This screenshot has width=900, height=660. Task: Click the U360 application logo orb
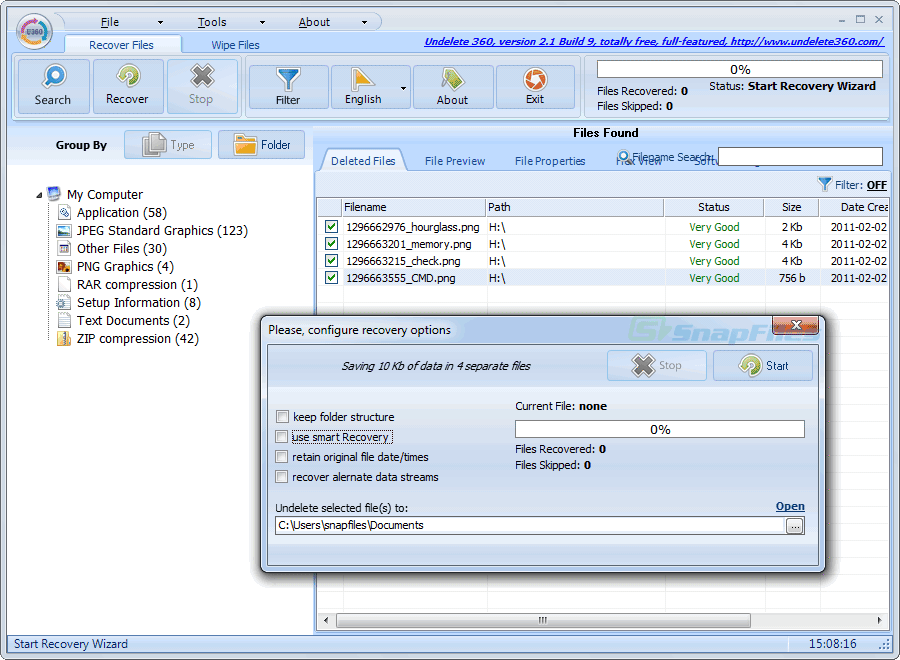(34, 32)
